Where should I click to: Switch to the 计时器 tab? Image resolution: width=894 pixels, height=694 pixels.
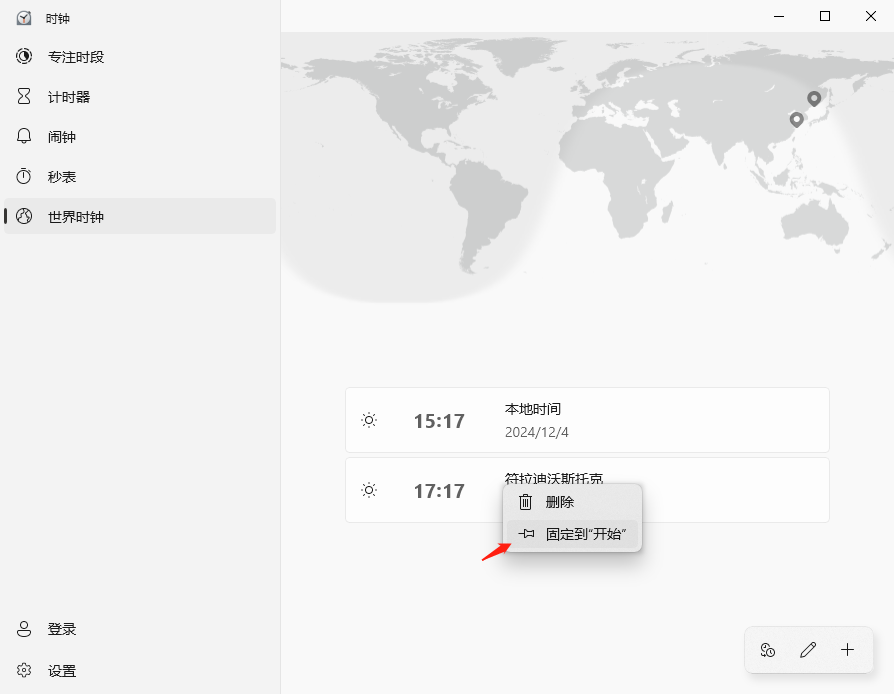point(69,97)
